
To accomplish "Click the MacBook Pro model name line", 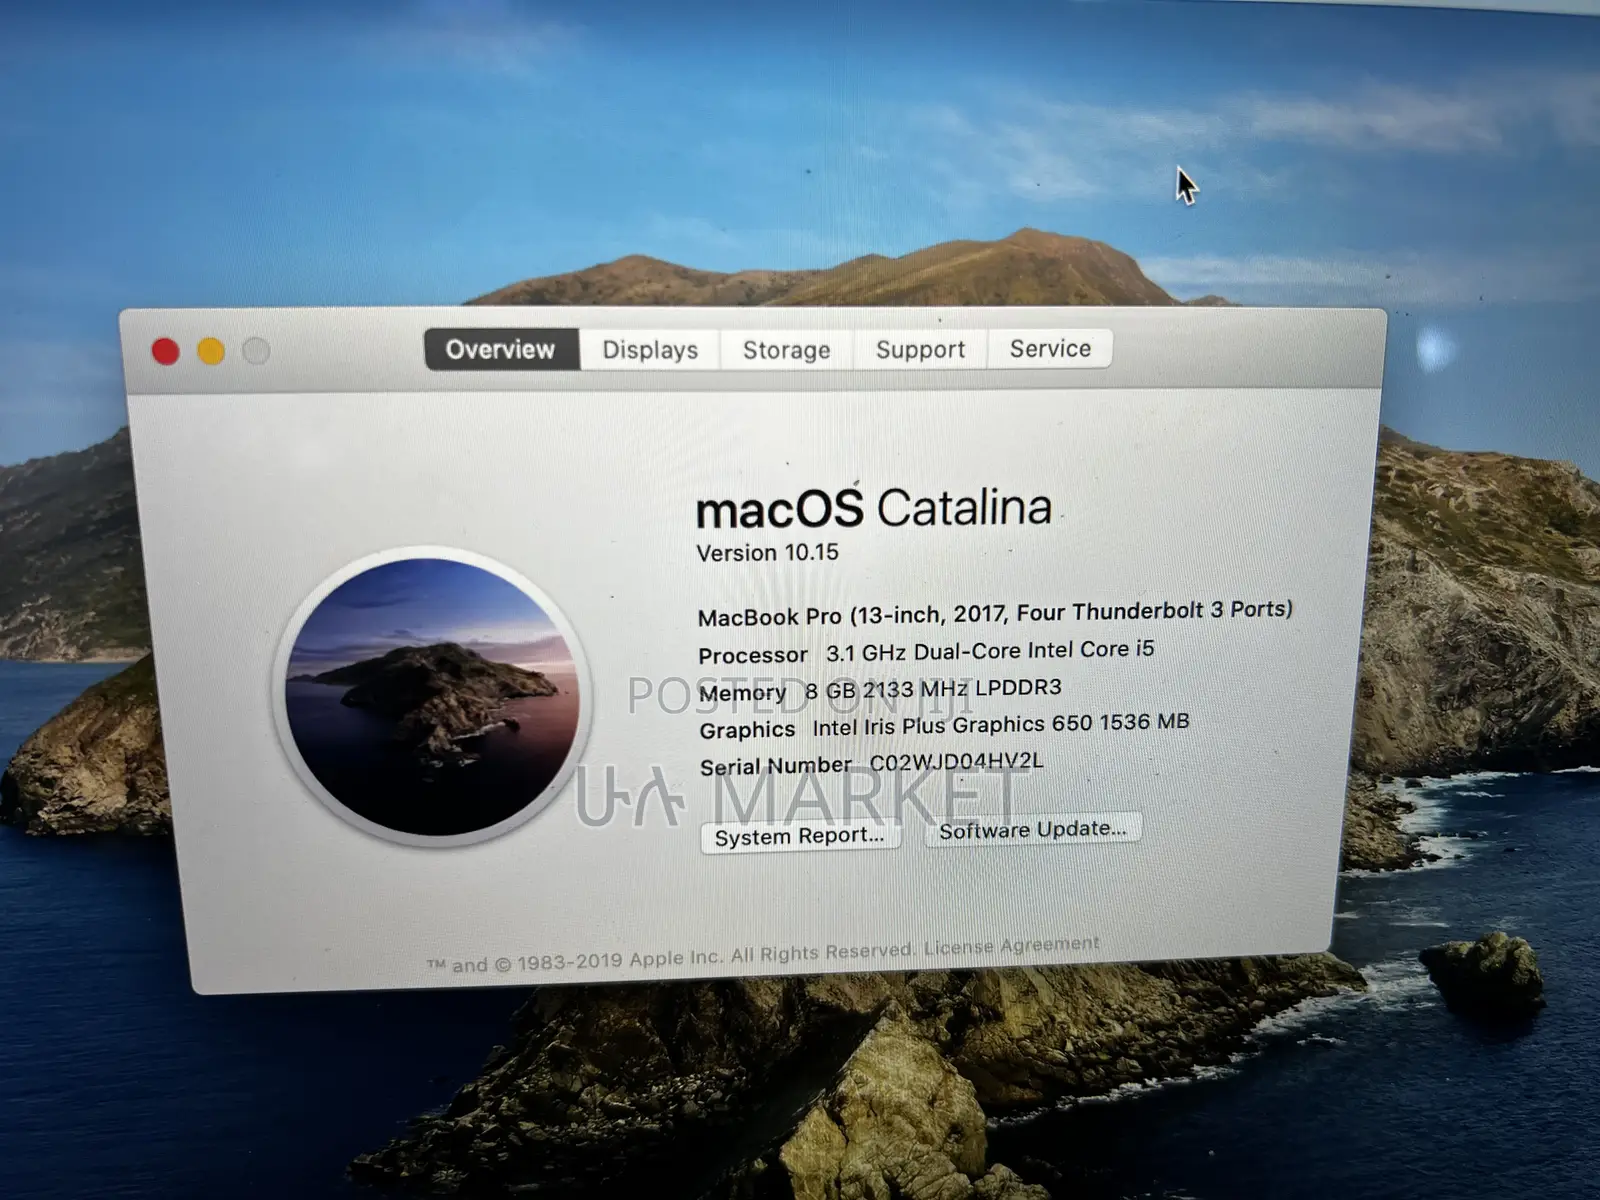I will click(994, 613).
